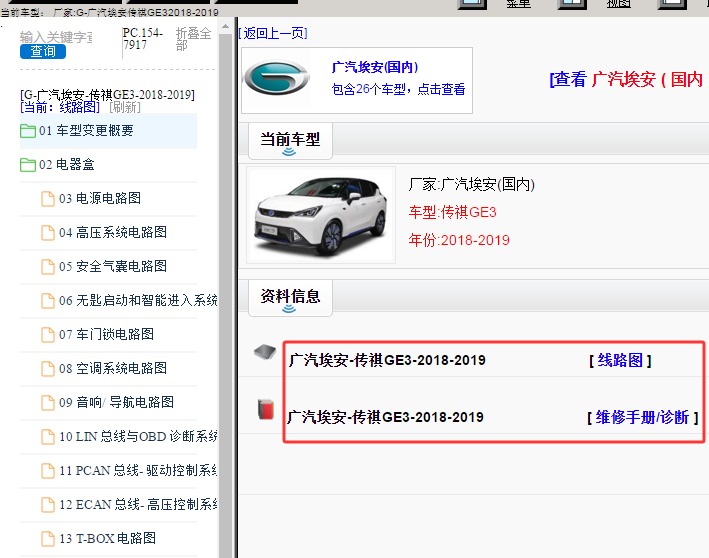Viewport: 709px width, 558px height.
Task: Click document icon of 08 空调系统电路图
Action: click(48, 369)
